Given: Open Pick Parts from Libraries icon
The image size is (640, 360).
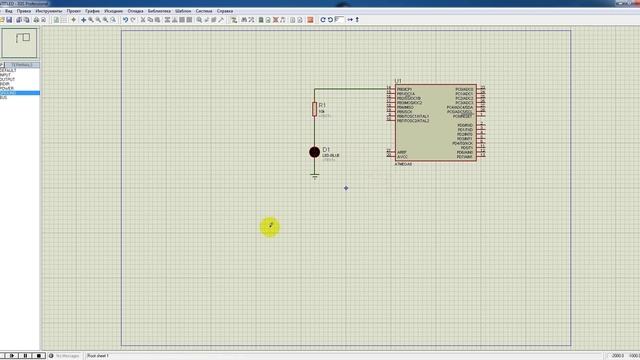Looking at the screenshot, I should [x=199, y=20].
